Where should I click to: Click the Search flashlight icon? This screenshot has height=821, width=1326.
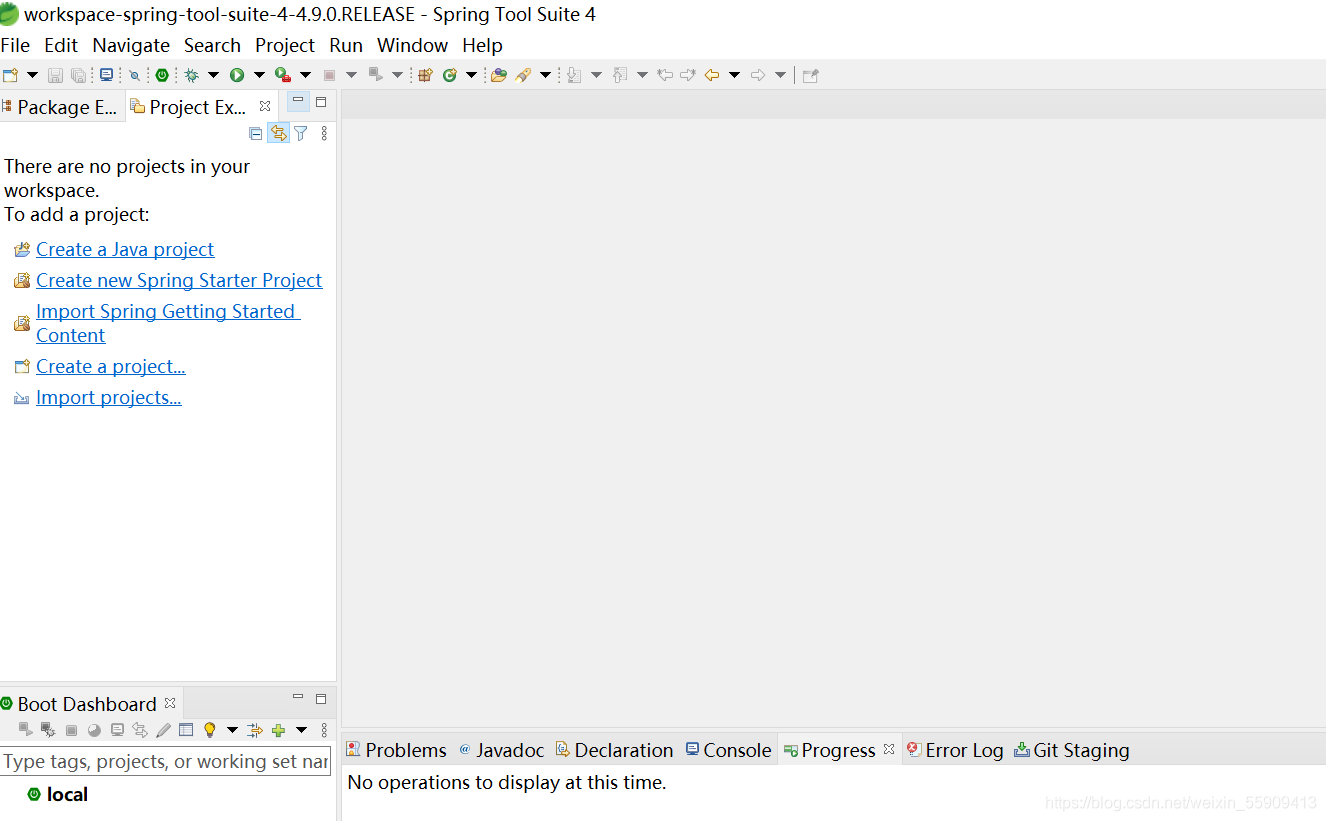click(523, 75)
